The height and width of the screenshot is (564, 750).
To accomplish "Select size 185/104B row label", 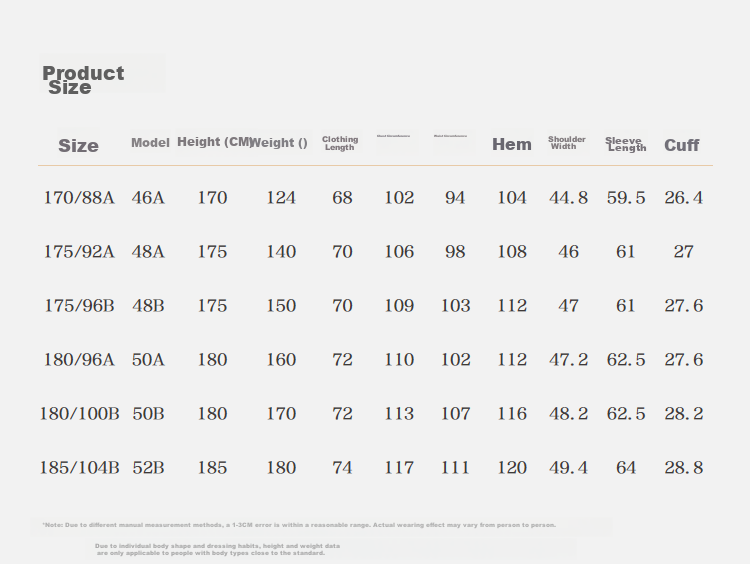I will pos(79,468).
